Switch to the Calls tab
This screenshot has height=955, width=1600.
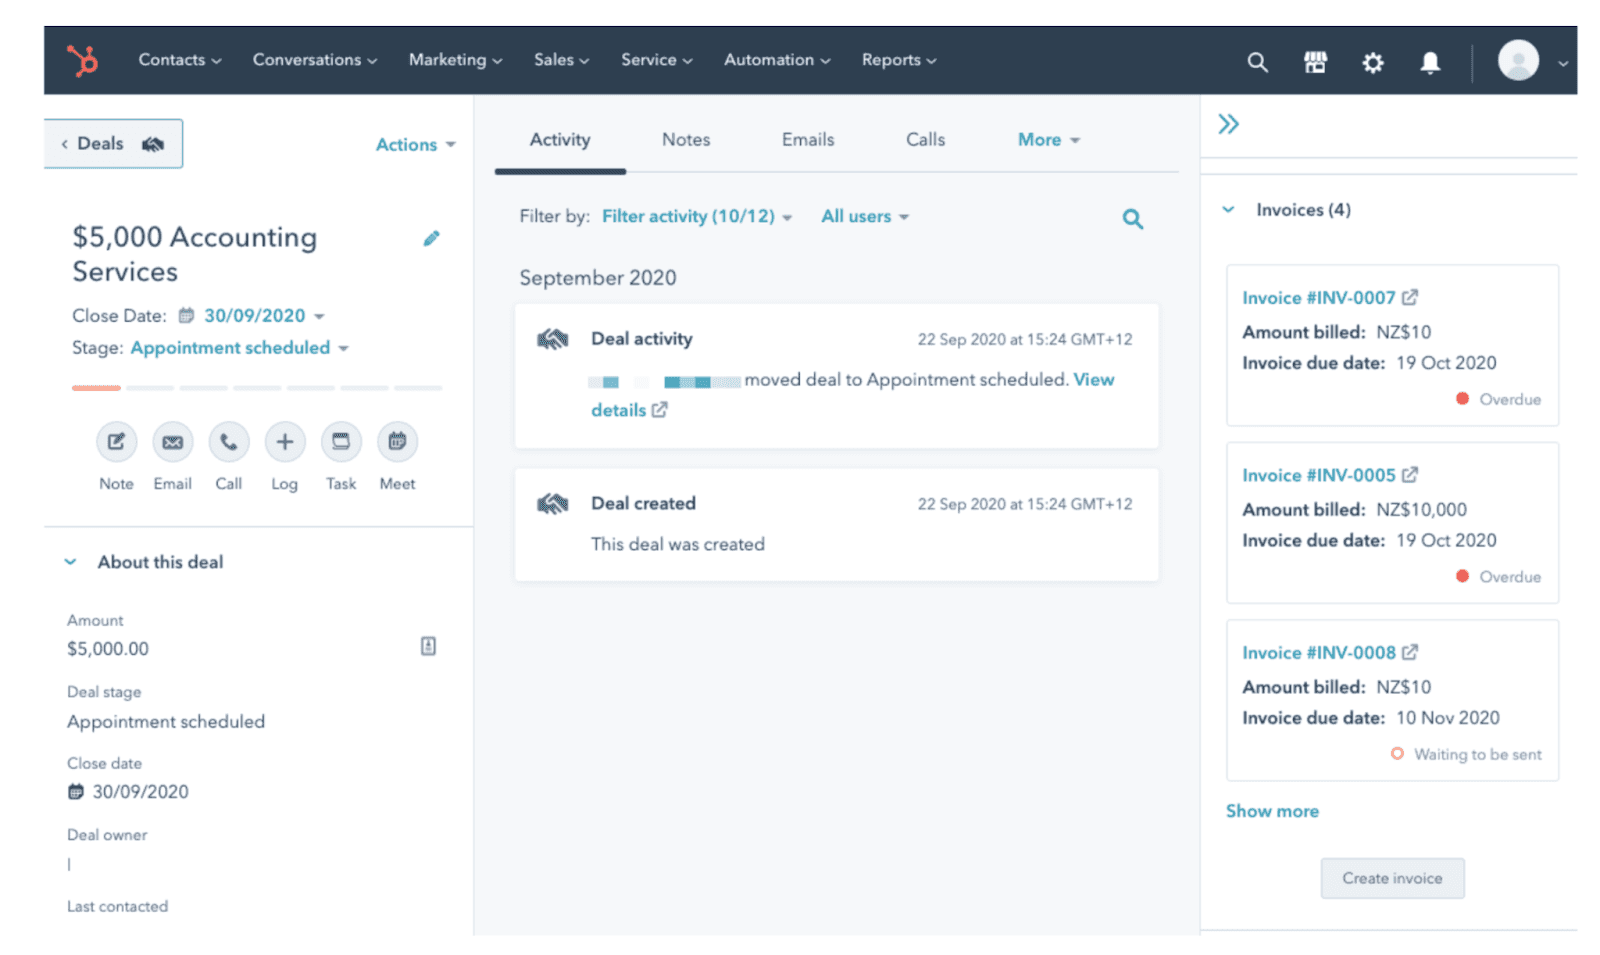(x=925, y=140)
